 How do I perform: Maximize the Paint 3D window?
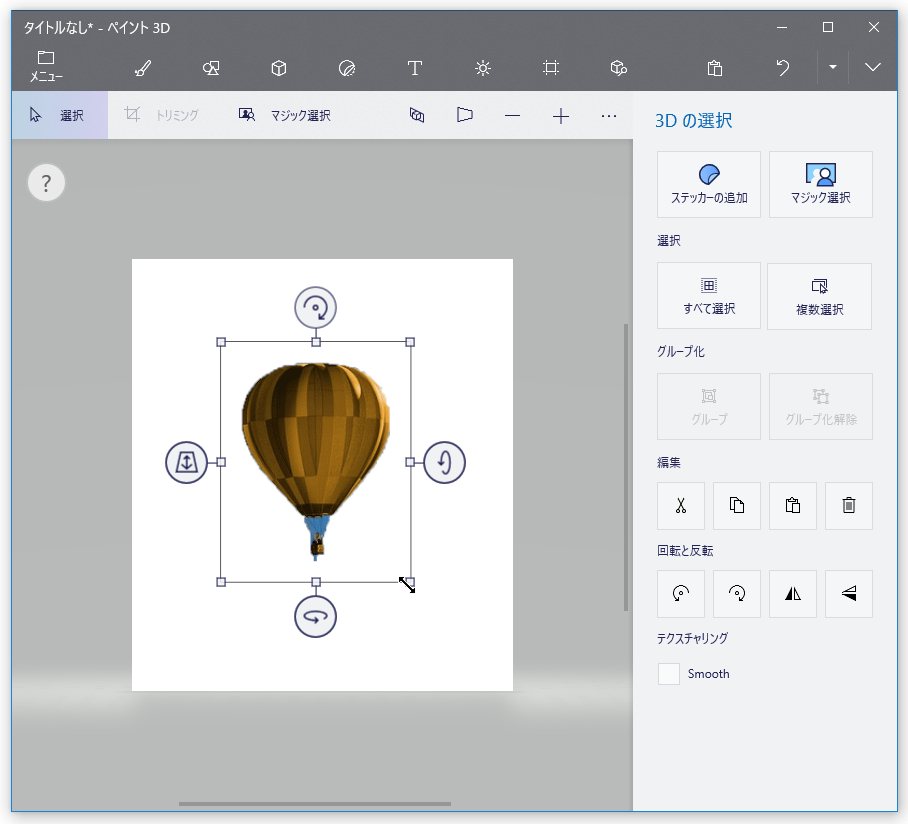pos(828,27)
